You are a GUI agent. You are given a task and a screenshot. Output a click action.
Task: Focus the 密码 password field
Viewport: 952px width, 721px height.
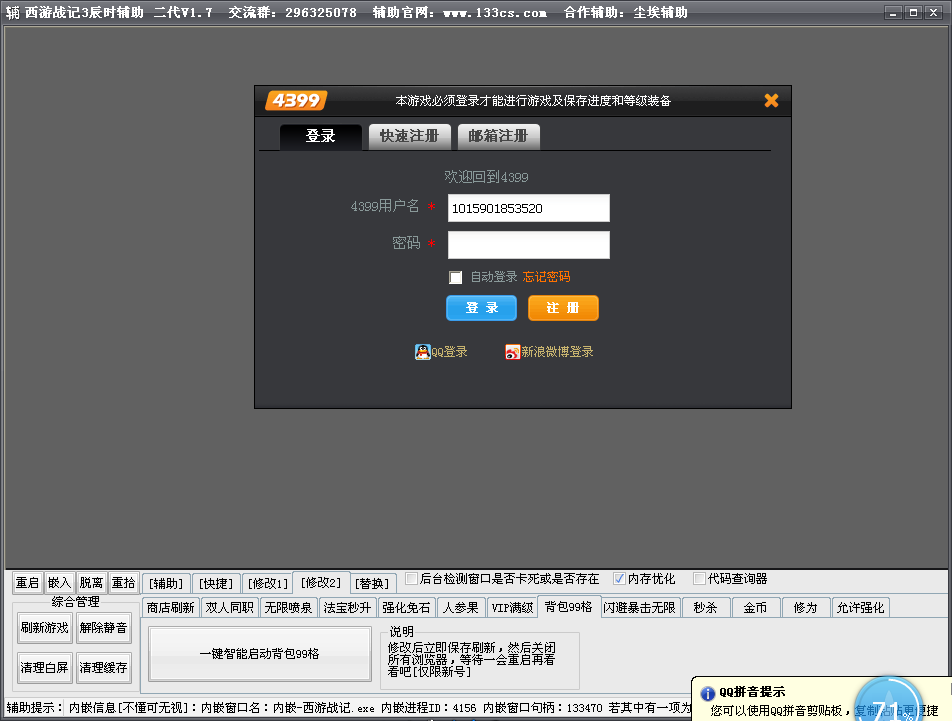[x=528, y=245]
